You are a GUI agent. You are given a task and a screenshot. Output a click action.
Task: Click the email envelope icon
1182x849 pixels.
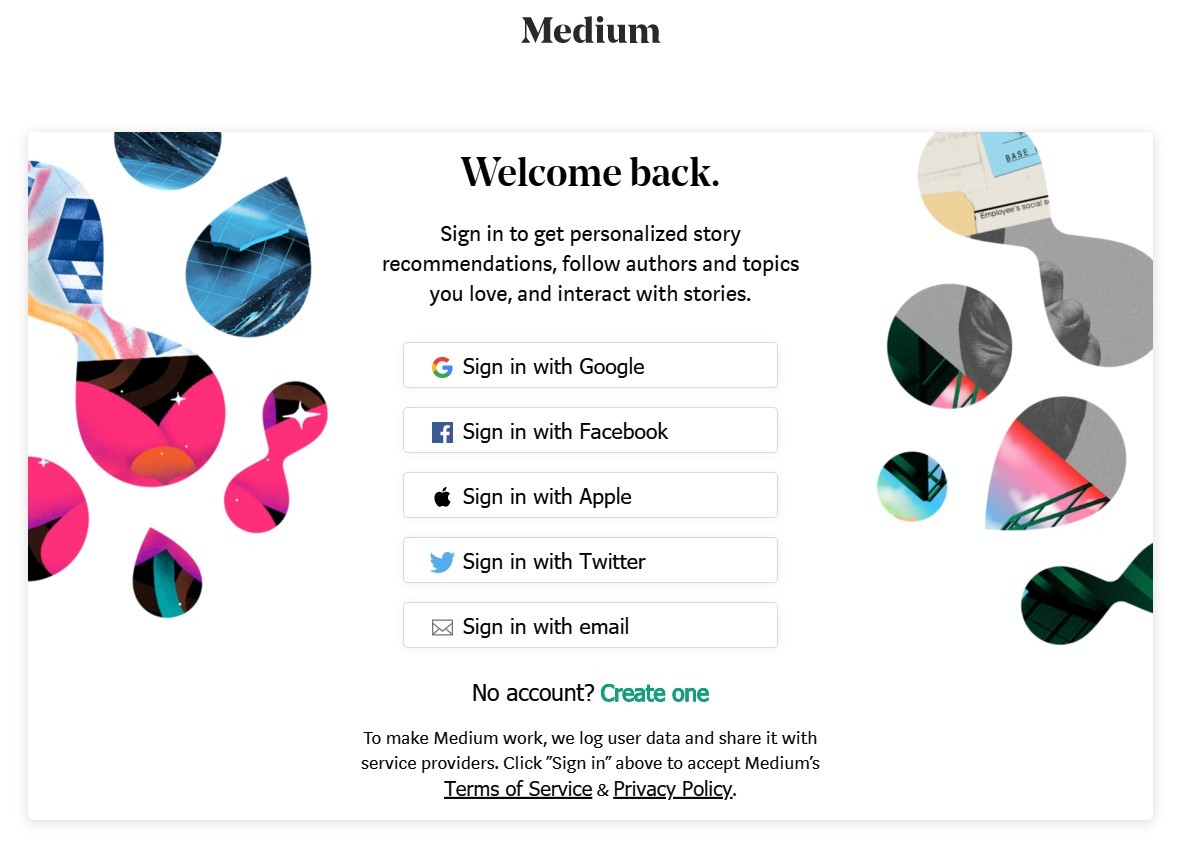[442, 628]
